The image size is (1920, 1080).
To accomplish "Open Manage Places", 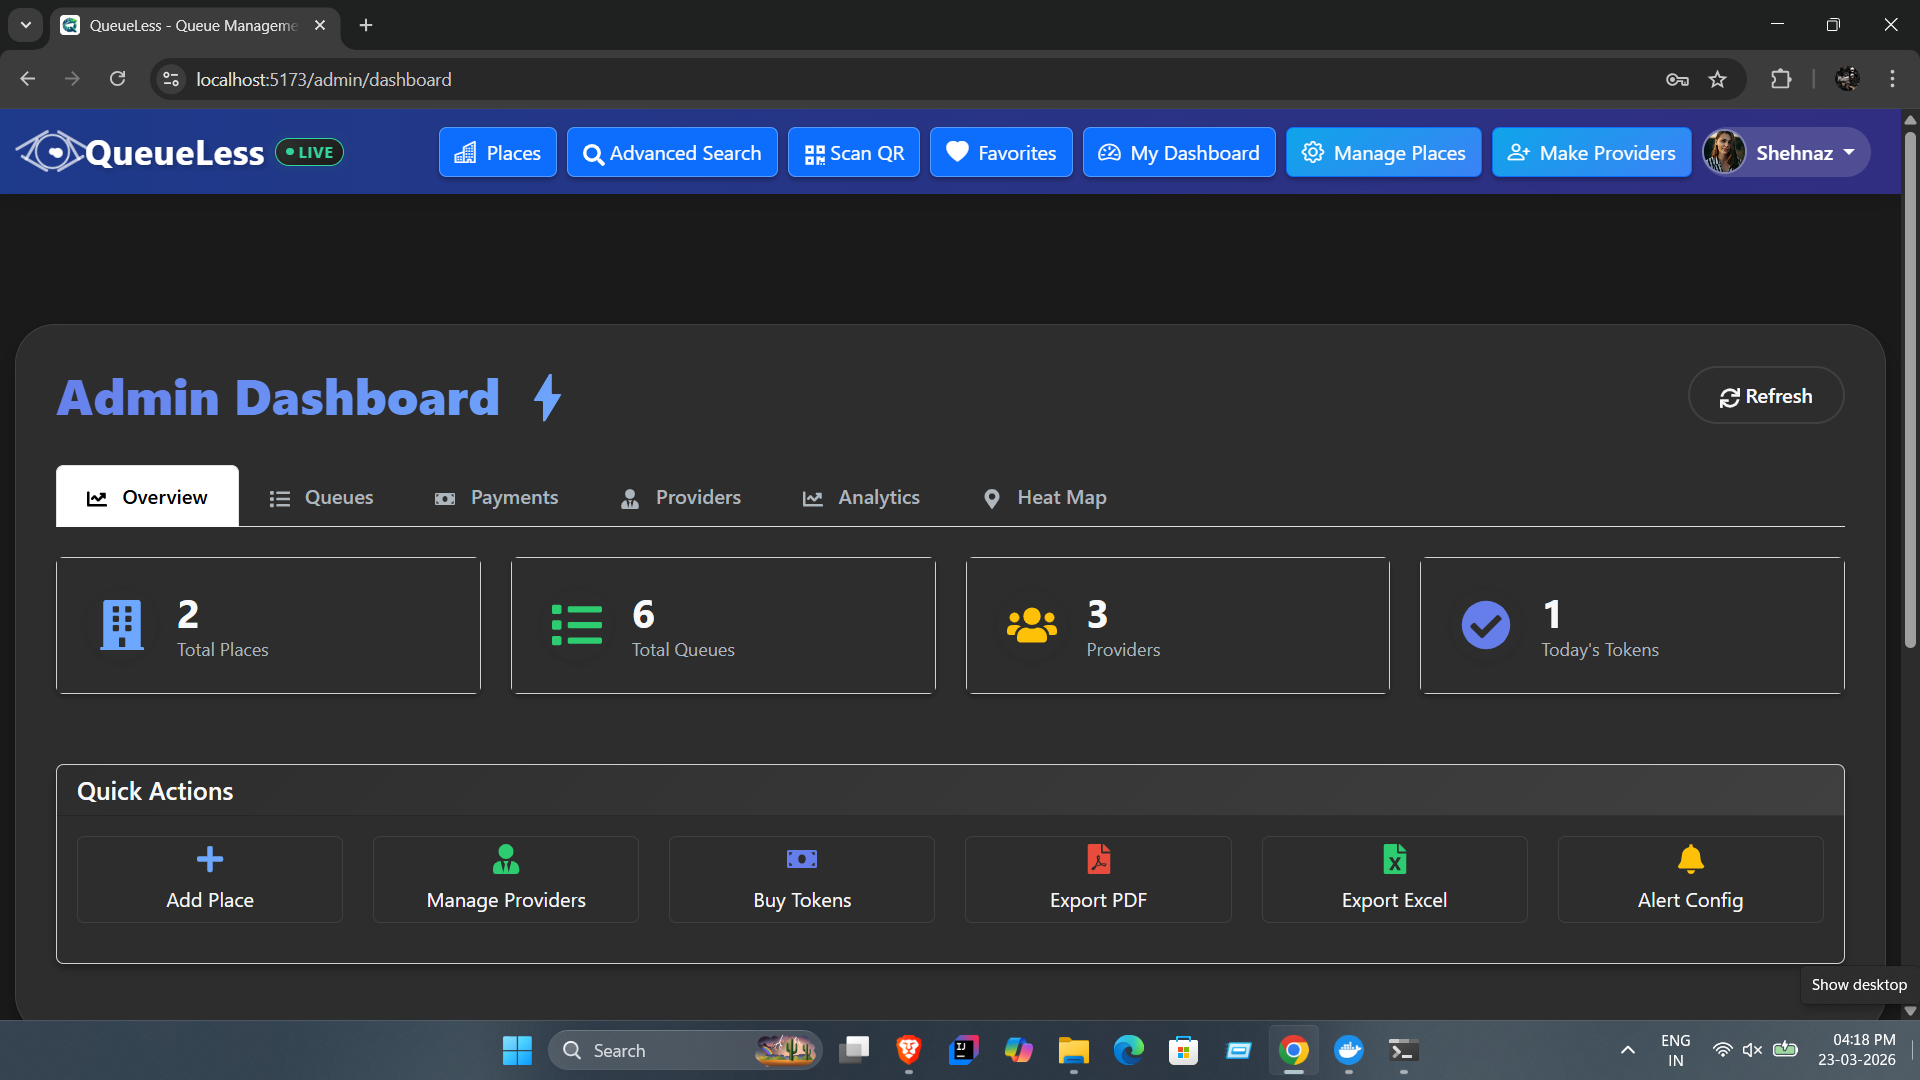I will [1384, 152].
